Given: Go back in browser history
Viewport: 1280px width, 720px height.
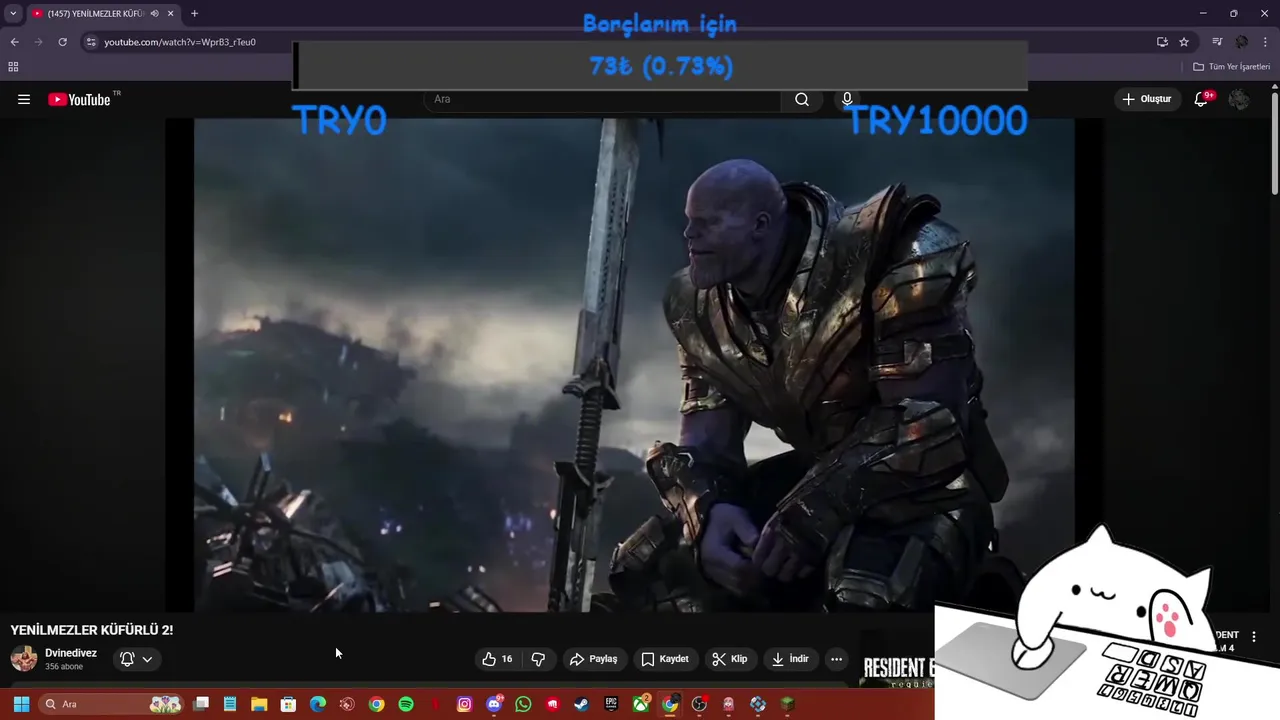Looking at the screenshot, I should [14, 42].
